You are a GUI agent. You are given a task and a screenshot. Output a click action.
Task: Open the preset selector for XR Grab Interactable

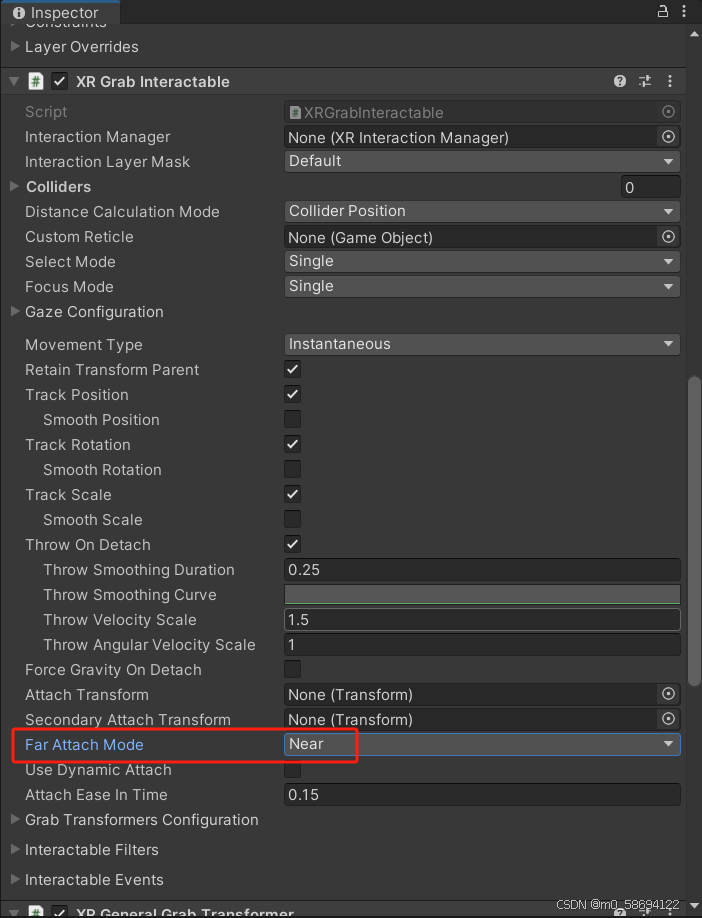(645, 81)
